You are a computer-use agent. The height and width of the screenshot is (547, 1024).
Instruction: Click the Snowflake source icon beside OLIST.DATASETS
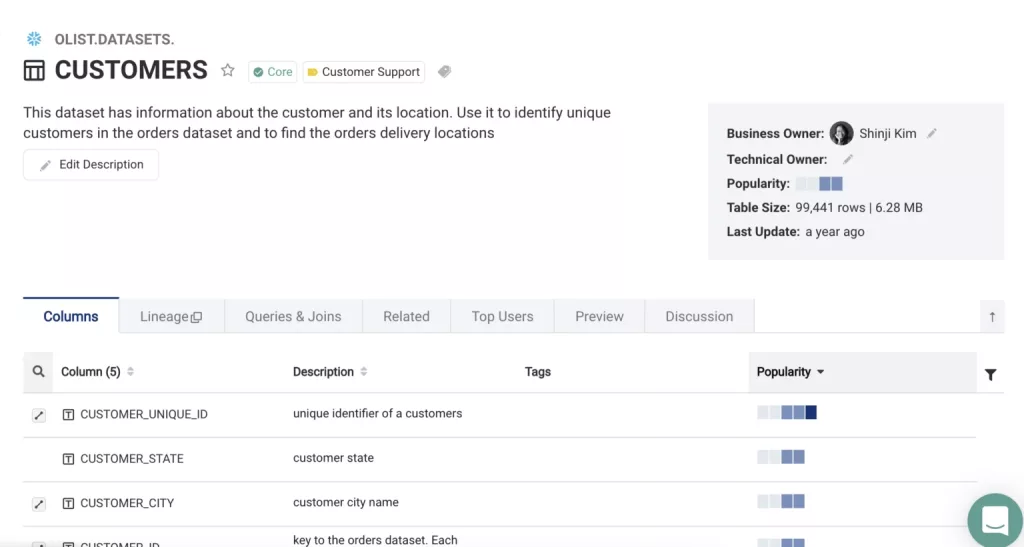pyautogui.click(x=34, y=39)
